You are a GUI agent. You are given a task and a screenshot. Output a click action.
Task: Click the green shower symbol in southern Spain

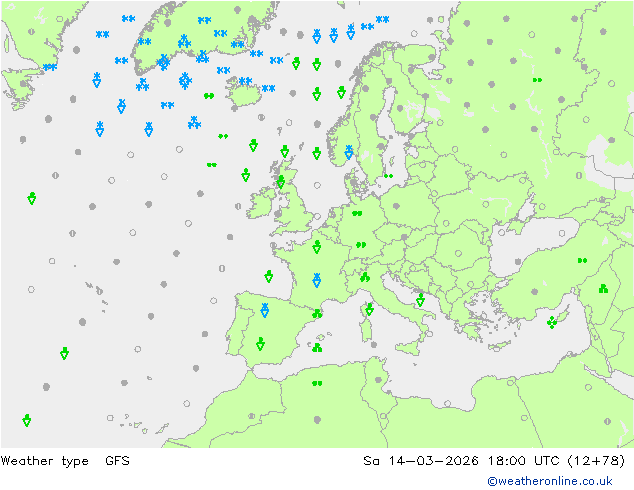tap(260, 344)
